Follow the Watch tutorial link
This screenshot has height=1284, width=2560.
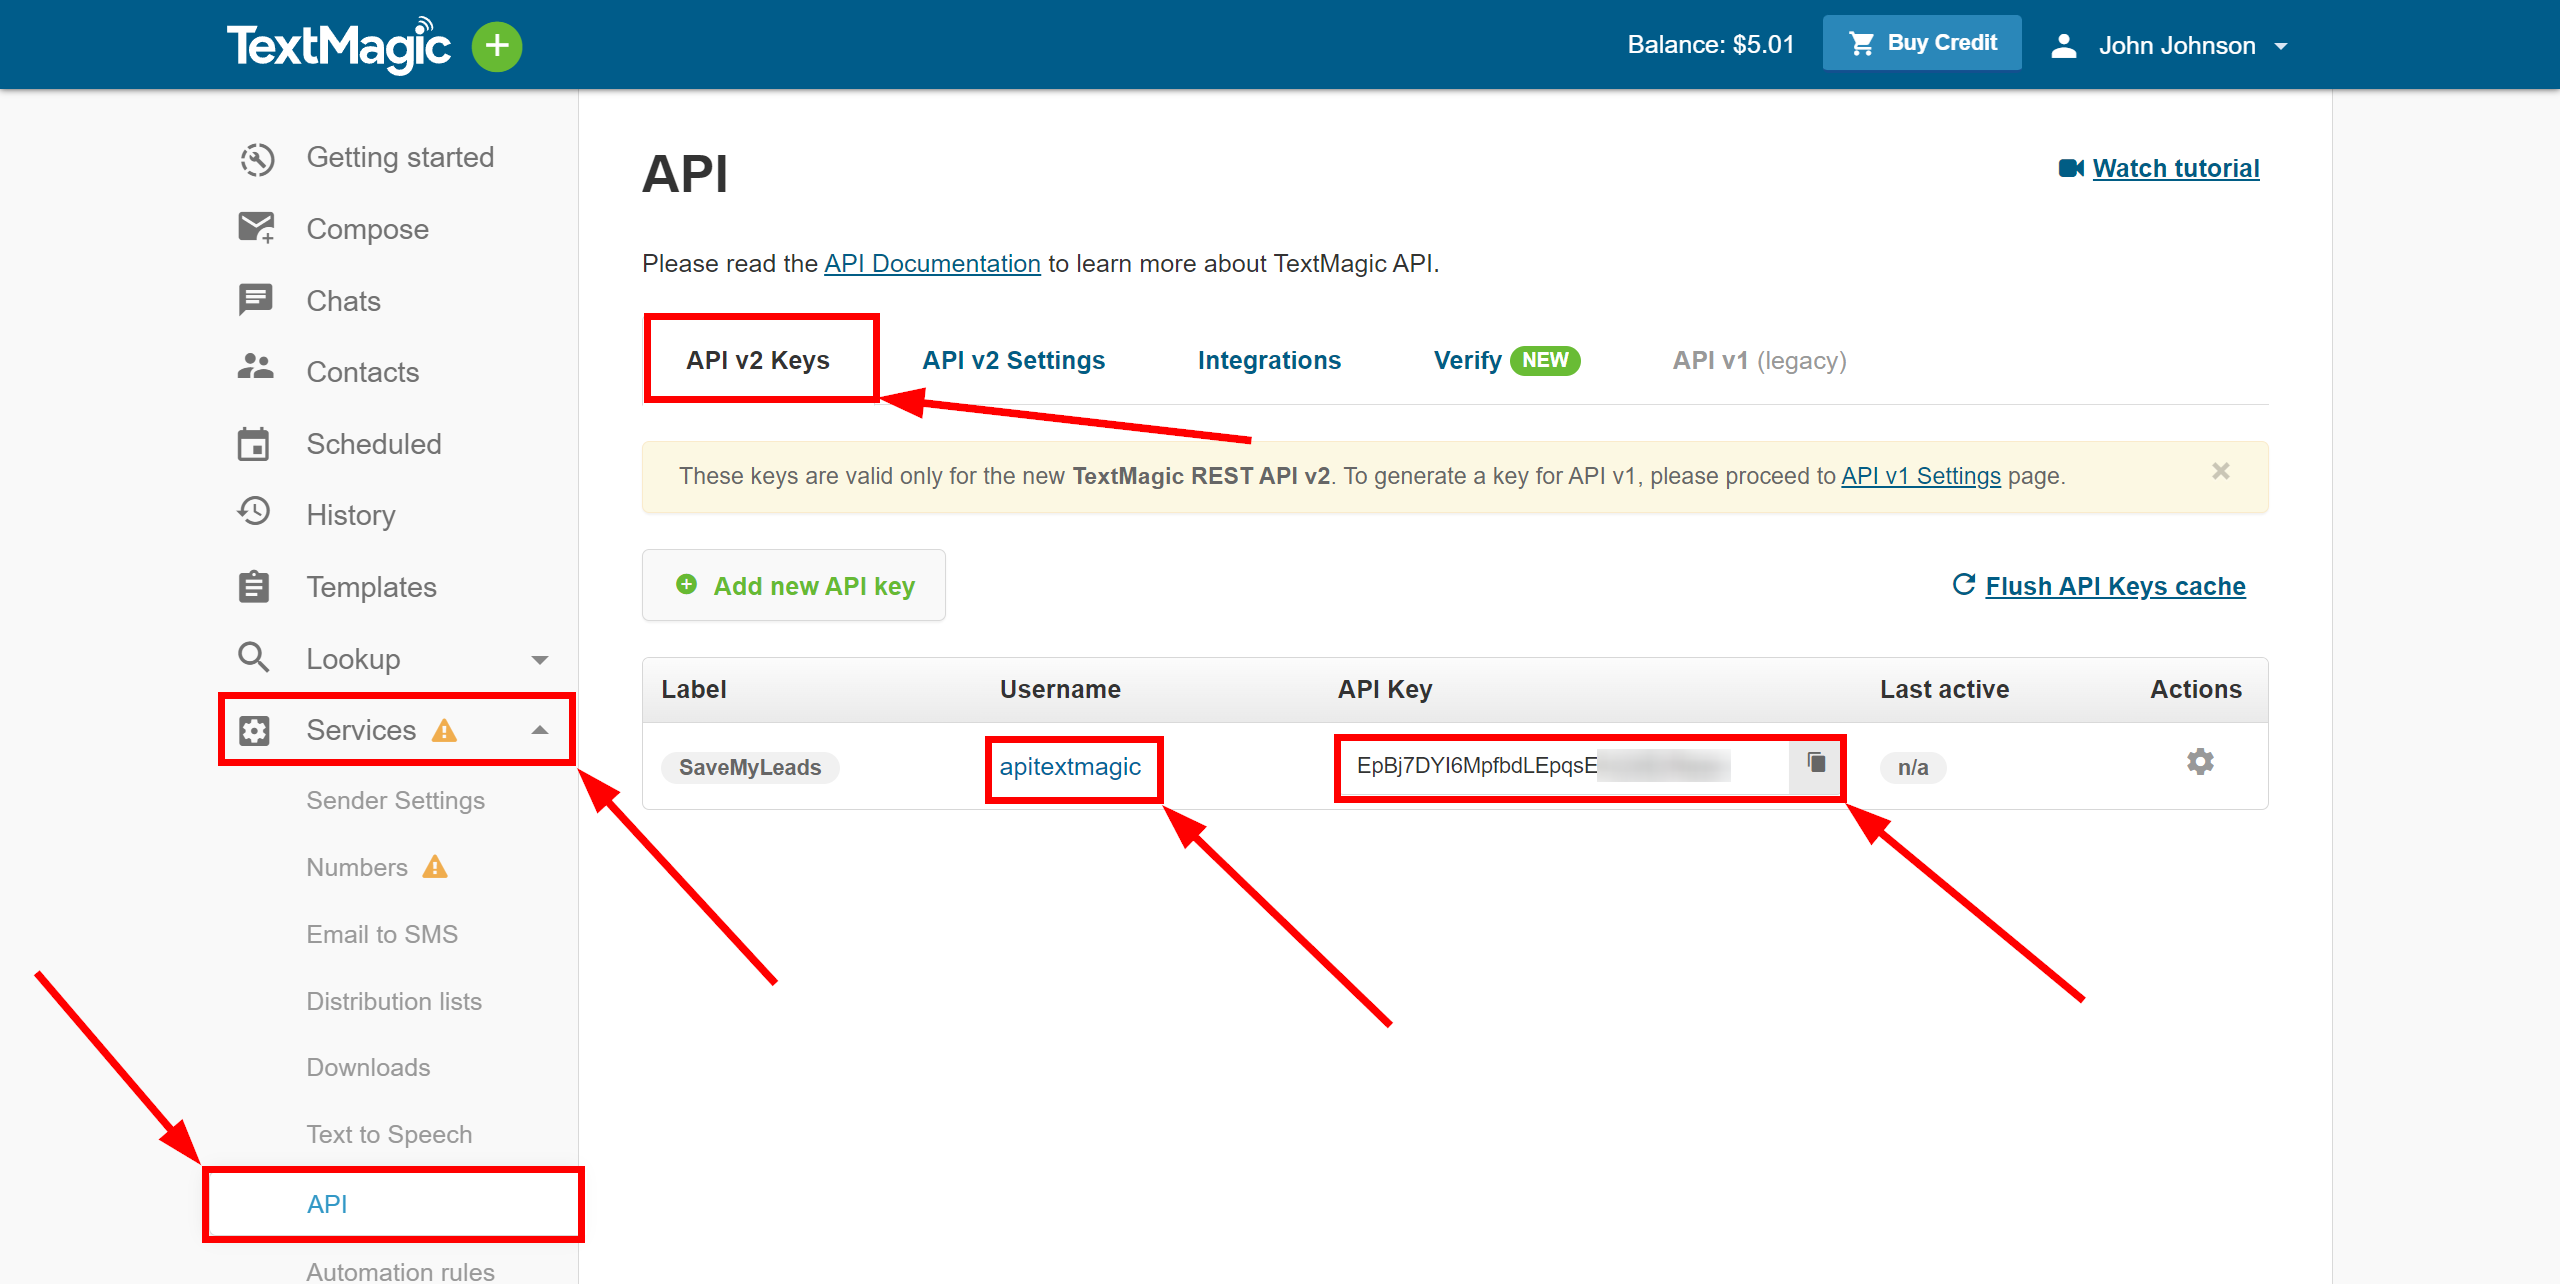click(2176, 168)
